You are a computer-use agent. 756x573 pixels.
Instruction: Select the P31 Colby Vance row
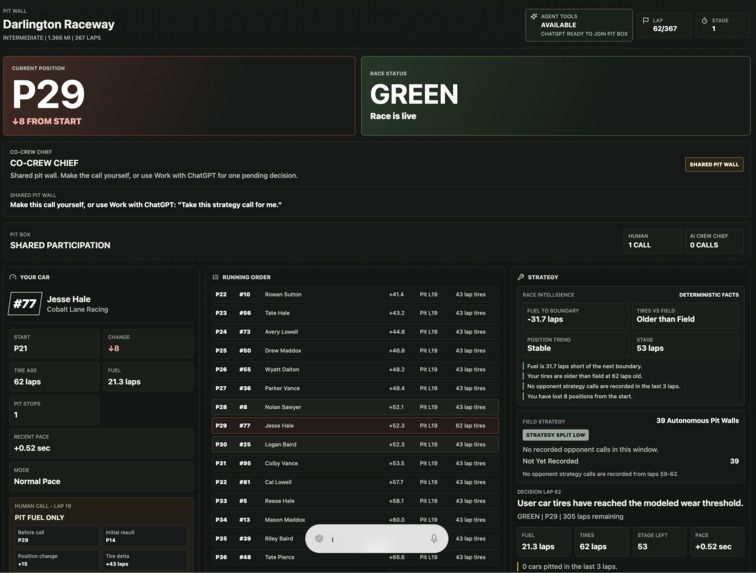point(355,464)
